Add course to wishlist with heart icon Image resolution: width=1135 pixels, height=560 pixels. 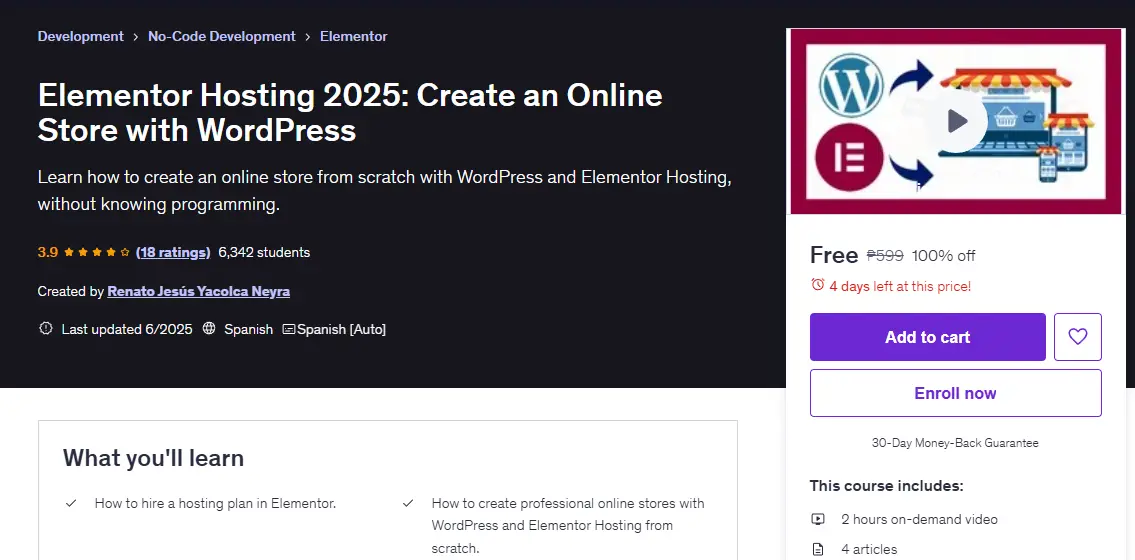(x=1078, y=336)
